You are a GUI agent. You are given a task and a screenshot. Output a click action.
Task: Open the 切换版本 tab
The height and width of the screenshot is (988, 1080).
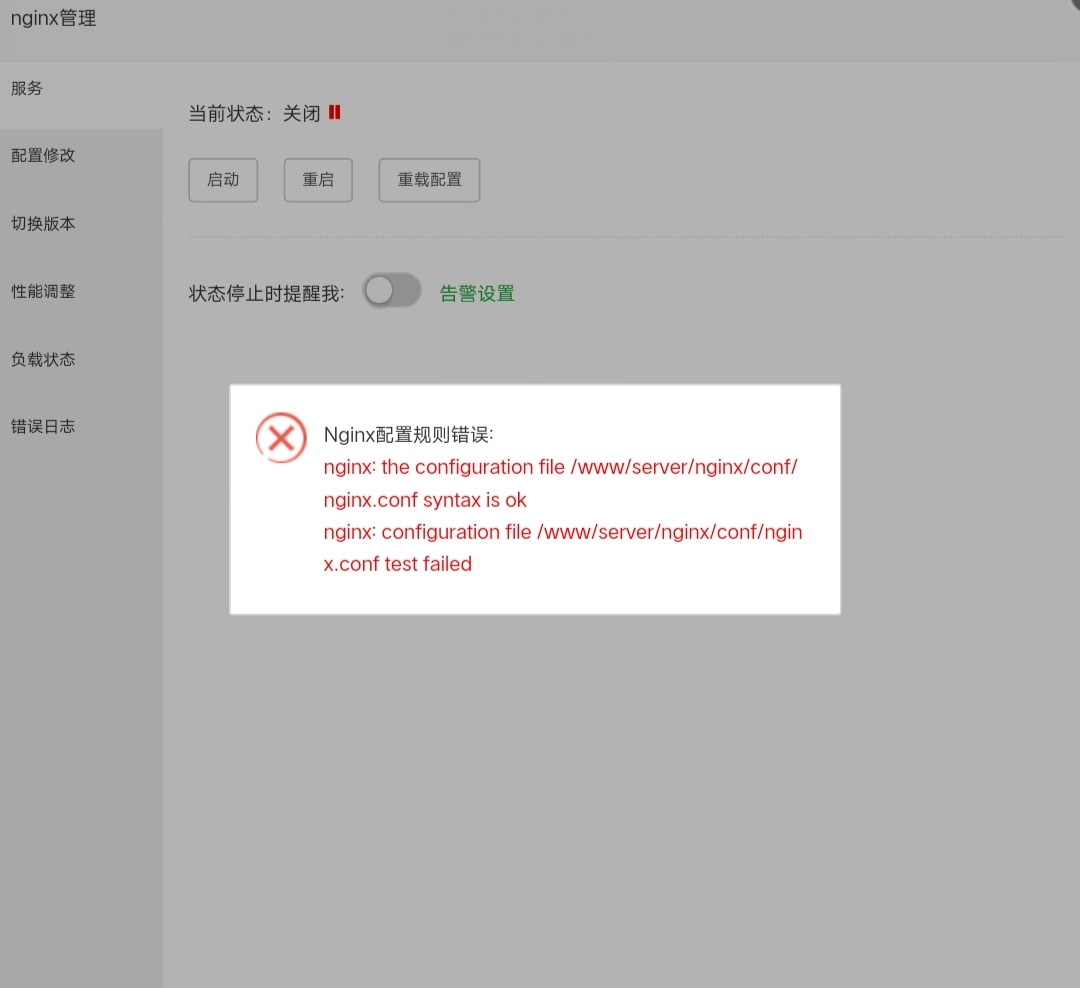(81, 223)
